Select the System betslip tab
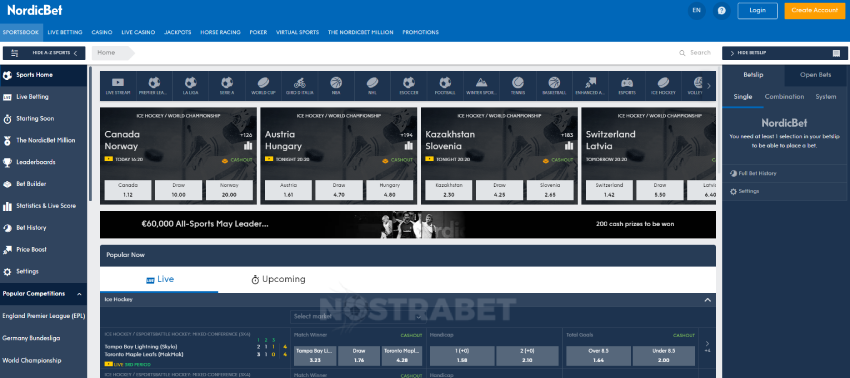Viewport: 850px width, 378px height. pyautogui.click(x=826, y=97)
